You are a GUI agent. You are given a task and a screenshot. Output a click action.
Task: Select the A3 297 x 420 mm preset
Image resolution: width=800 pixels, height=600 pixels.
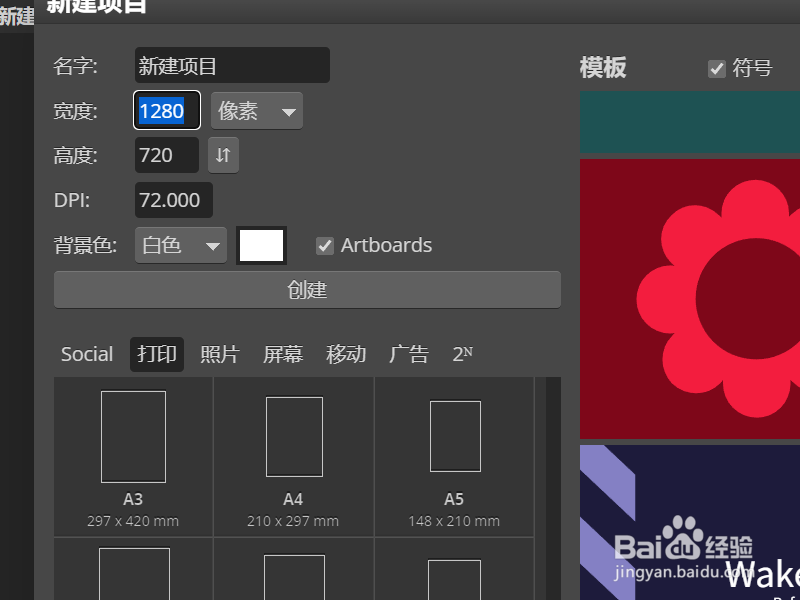point(133,457)
